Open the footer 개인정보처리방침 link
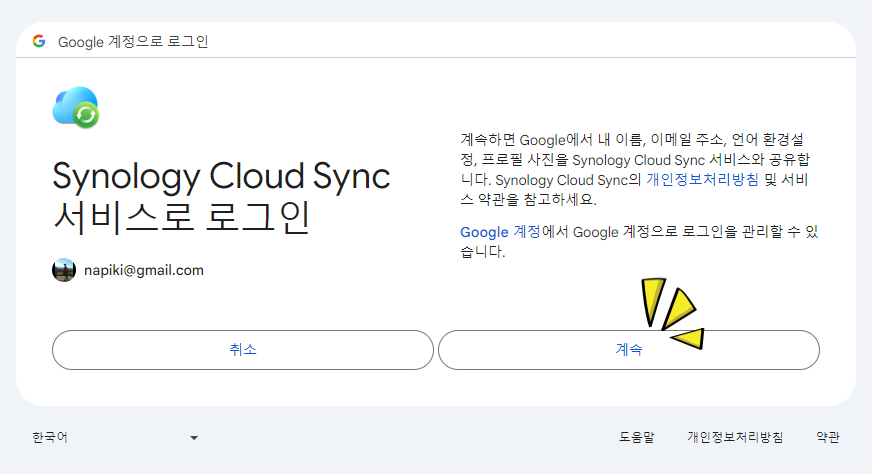The image size is (872, 474). 735,437
